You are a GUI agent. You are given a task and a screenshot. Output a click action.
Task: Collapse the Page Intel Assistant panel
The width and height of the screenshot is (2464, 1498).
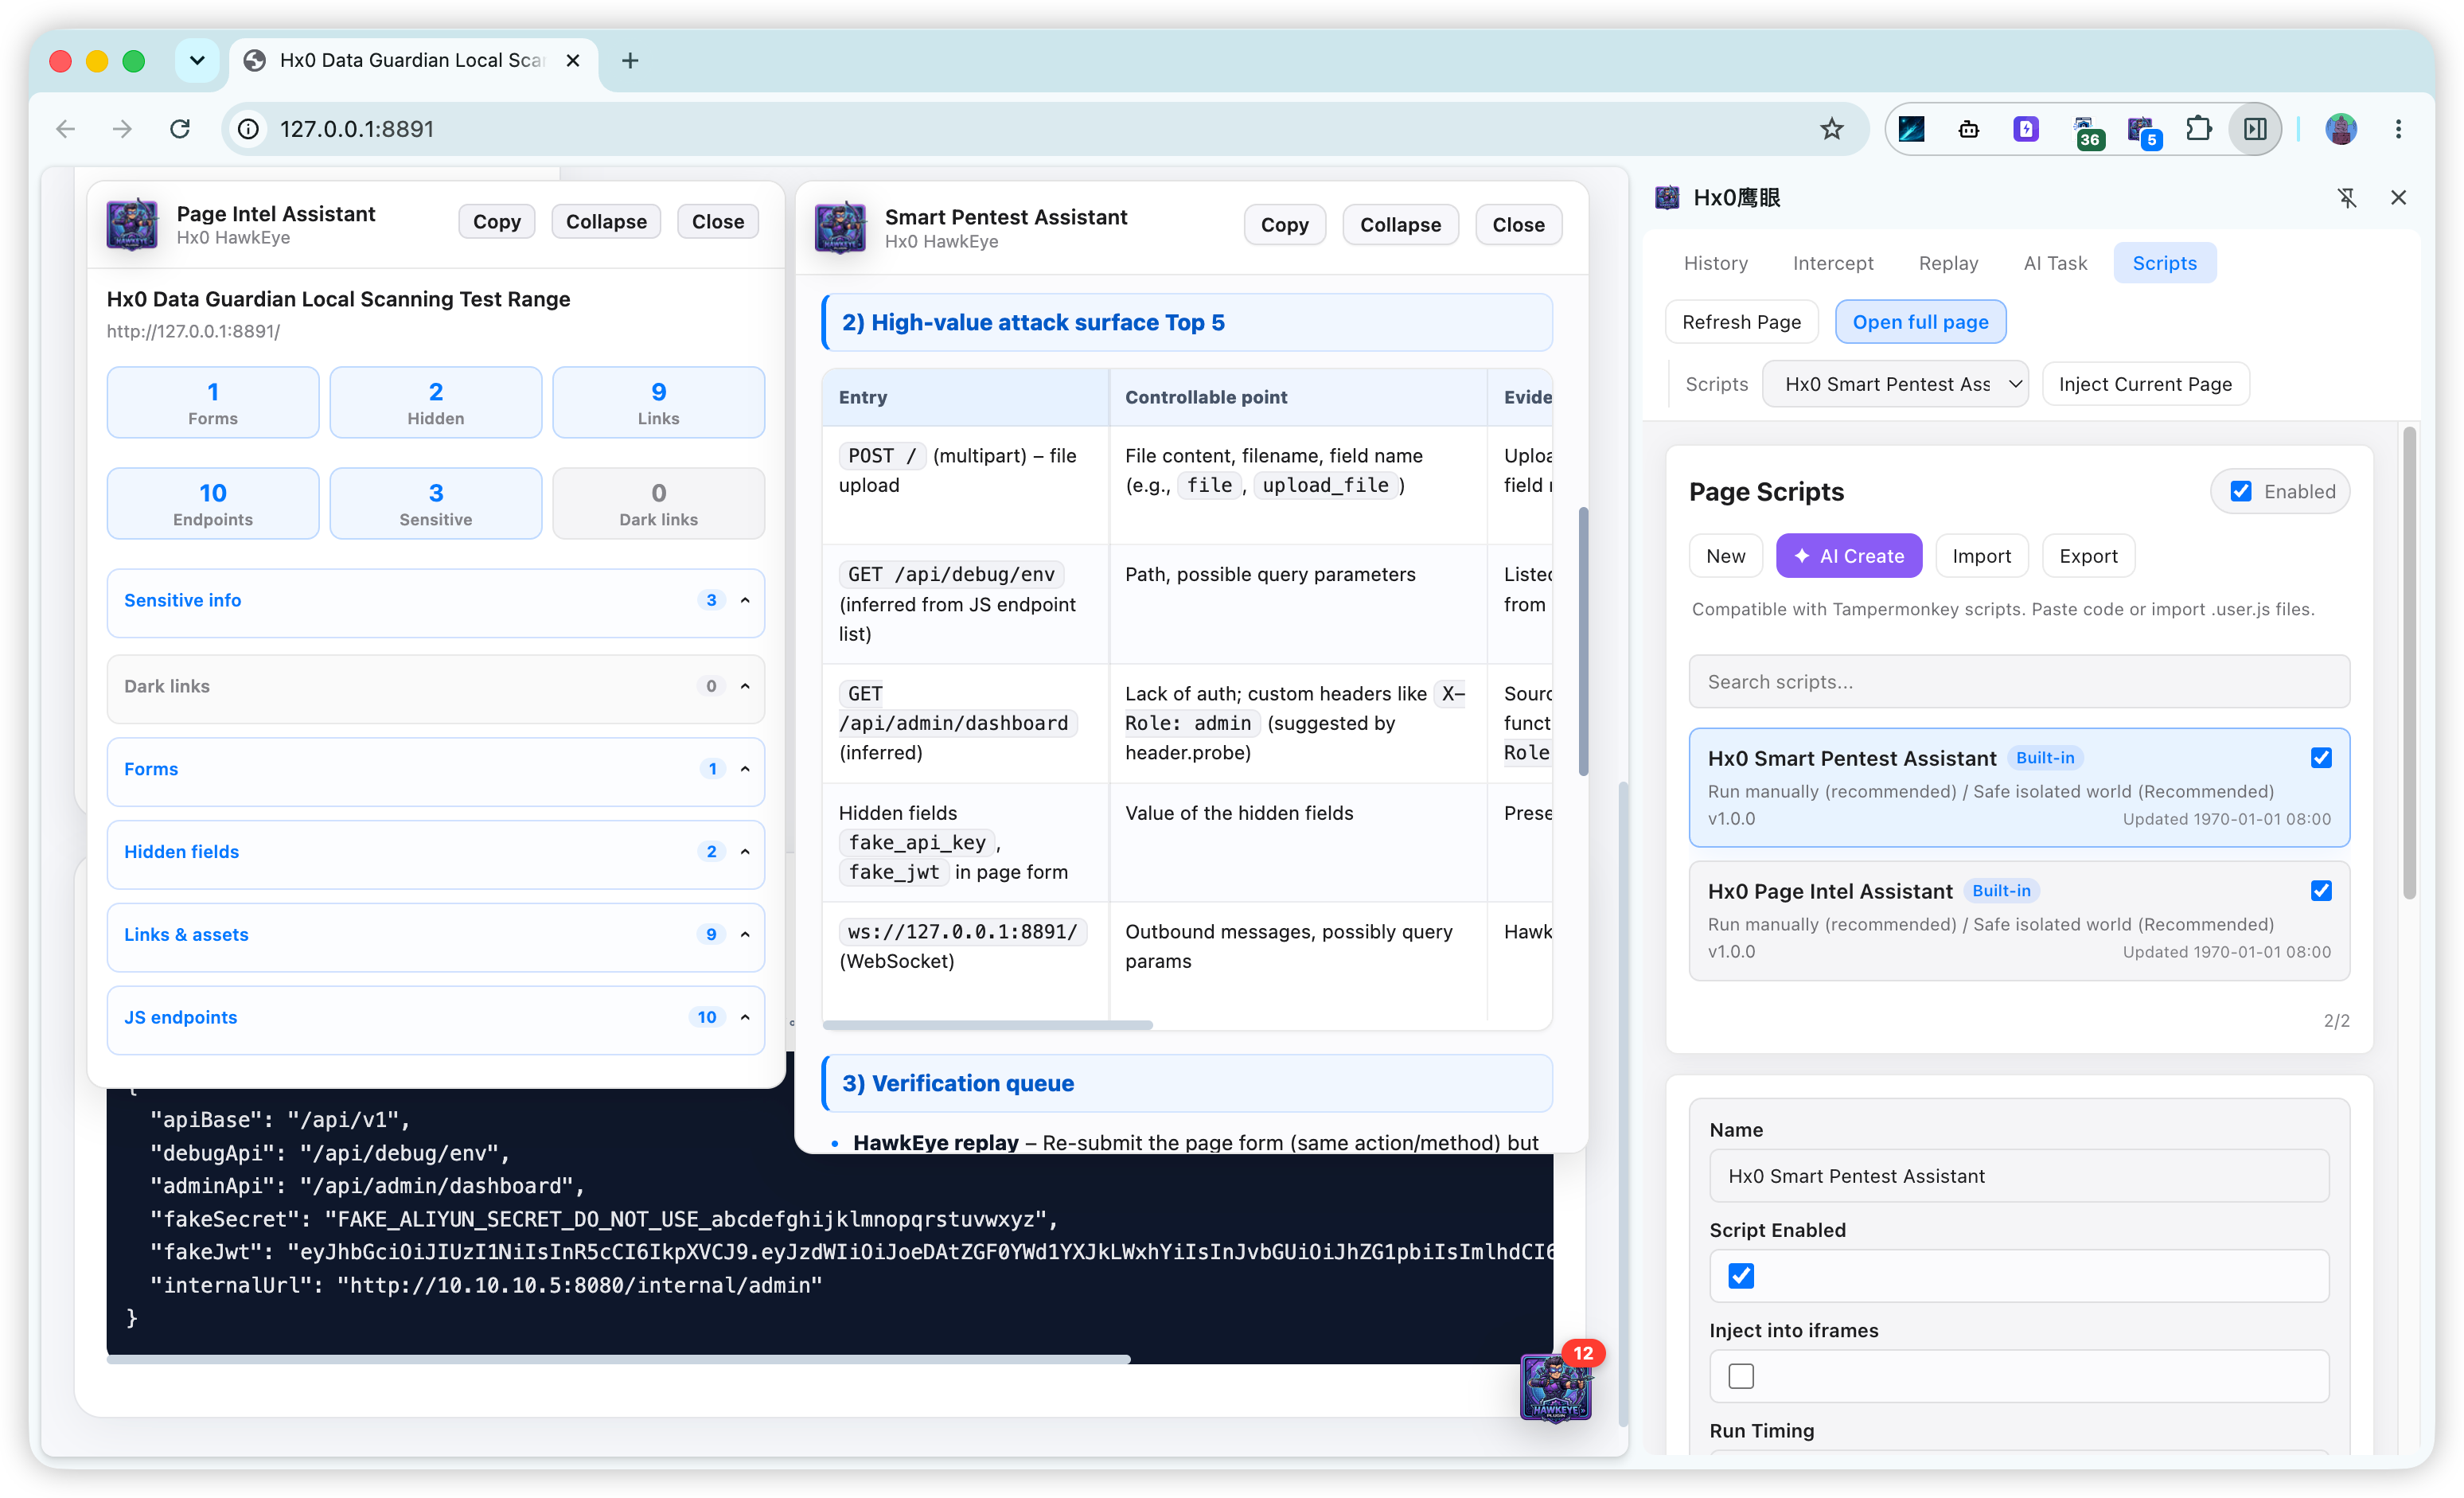(x=606, y=222)
